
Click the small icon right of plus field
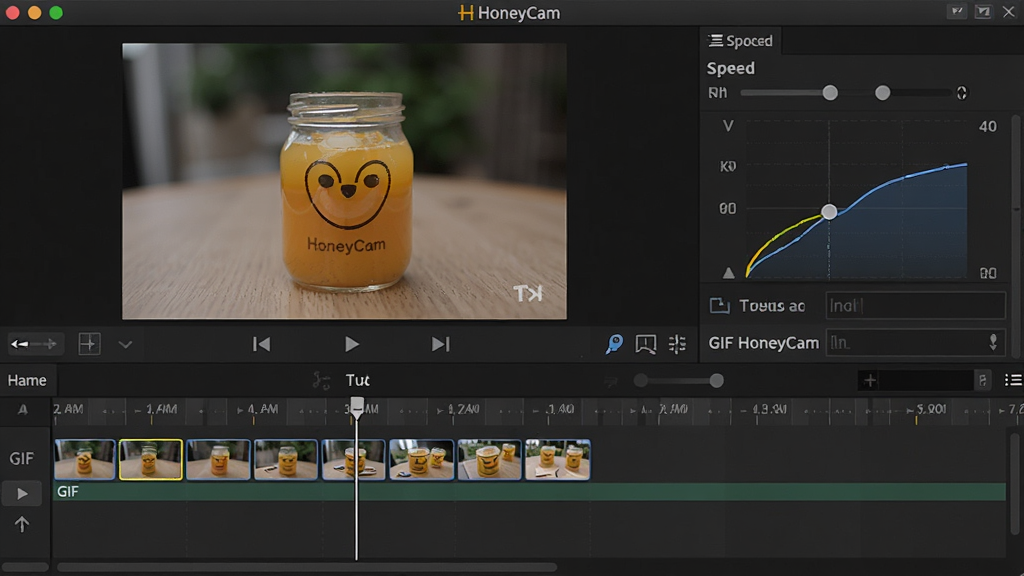click(982, 380)
